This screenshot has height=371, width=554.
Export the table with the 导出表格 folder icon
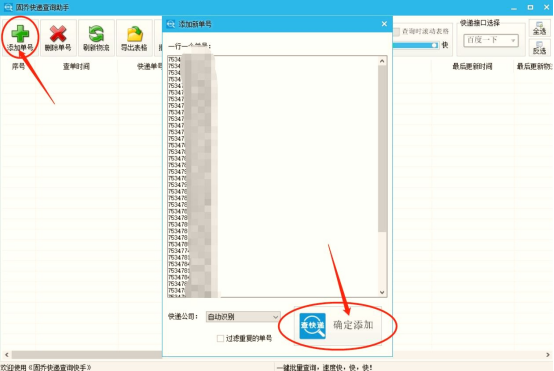click(134, 34)
